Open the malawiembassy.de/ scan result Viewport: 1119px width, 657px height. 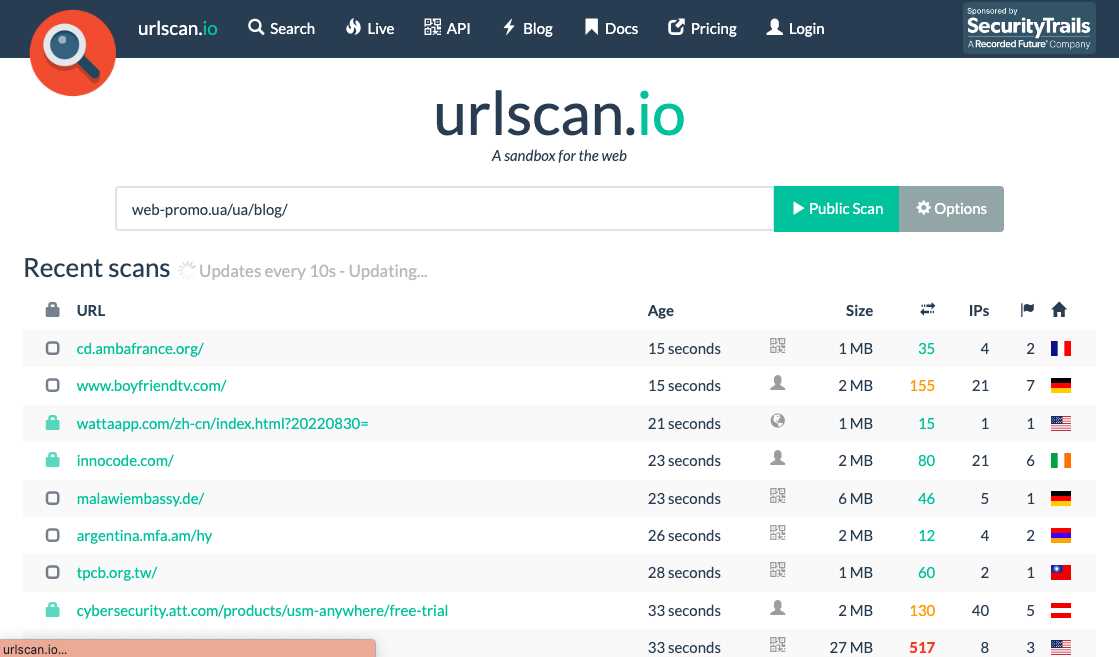coord(140,499)
